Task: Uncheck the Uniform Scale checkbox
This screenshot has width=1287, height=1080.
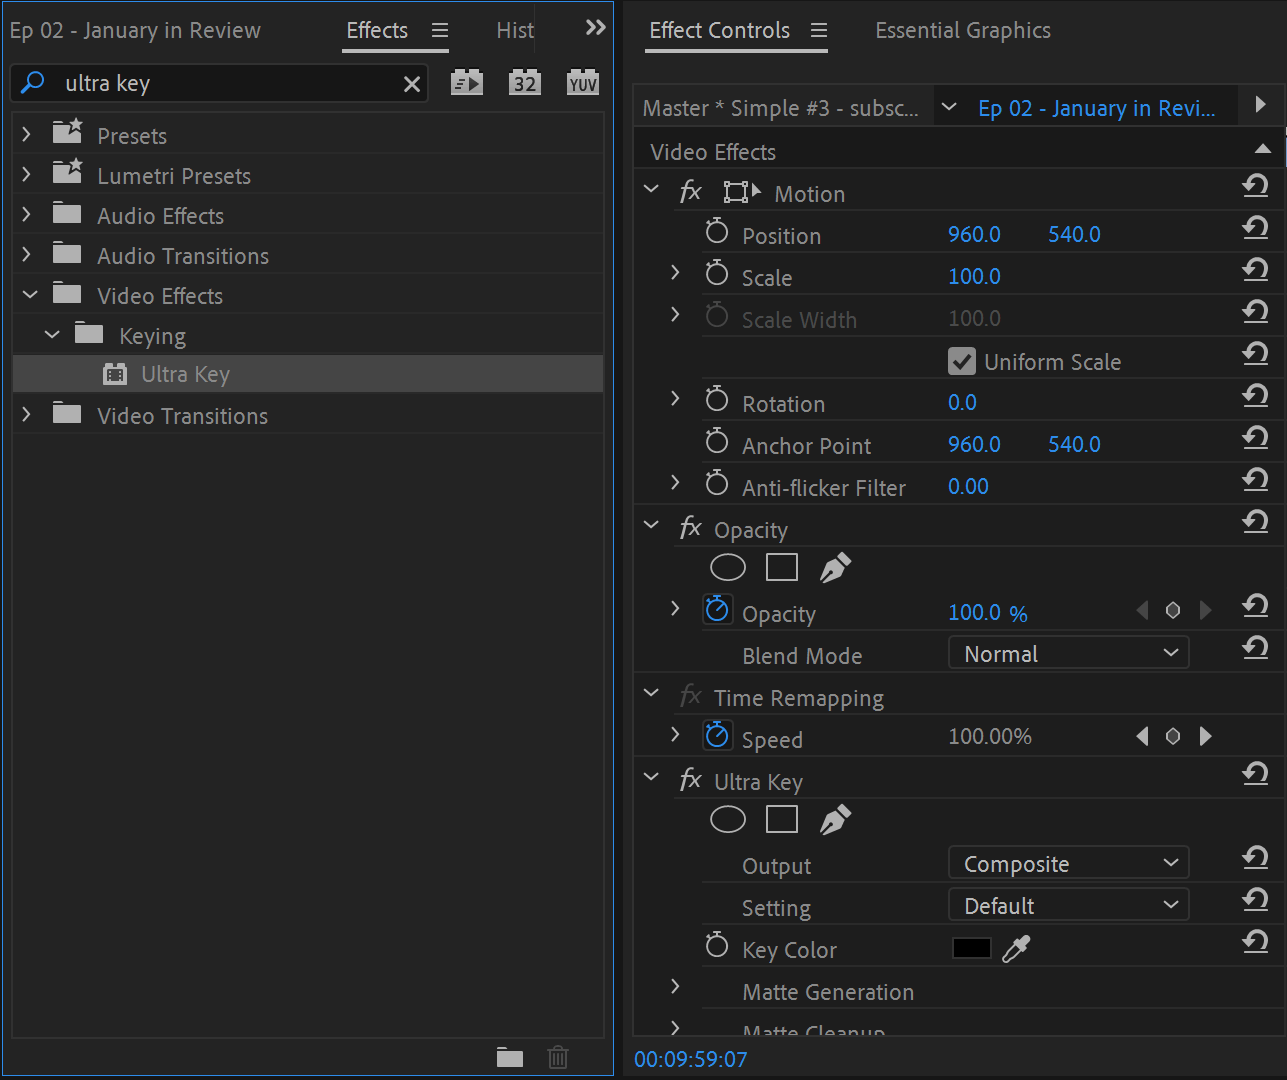Action: 962,362
